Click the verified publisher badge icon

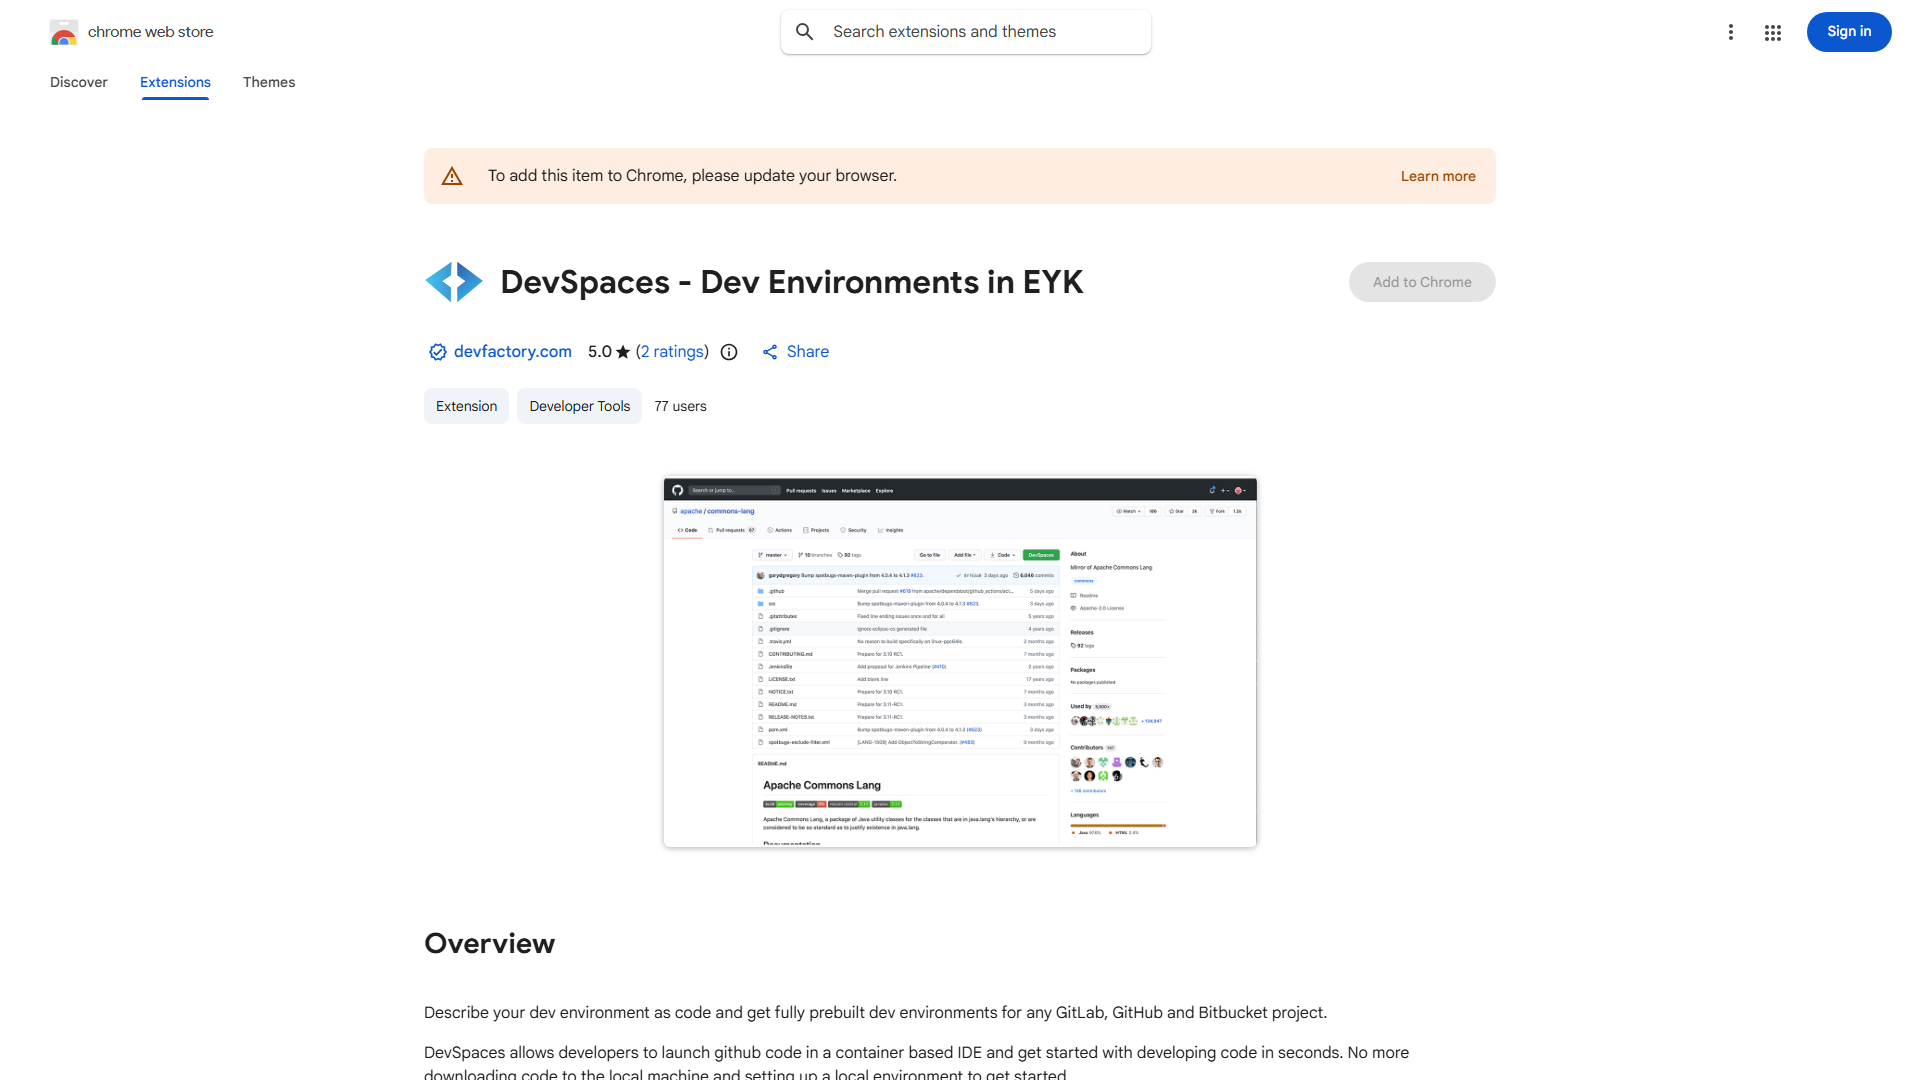[x=437, y=352]
